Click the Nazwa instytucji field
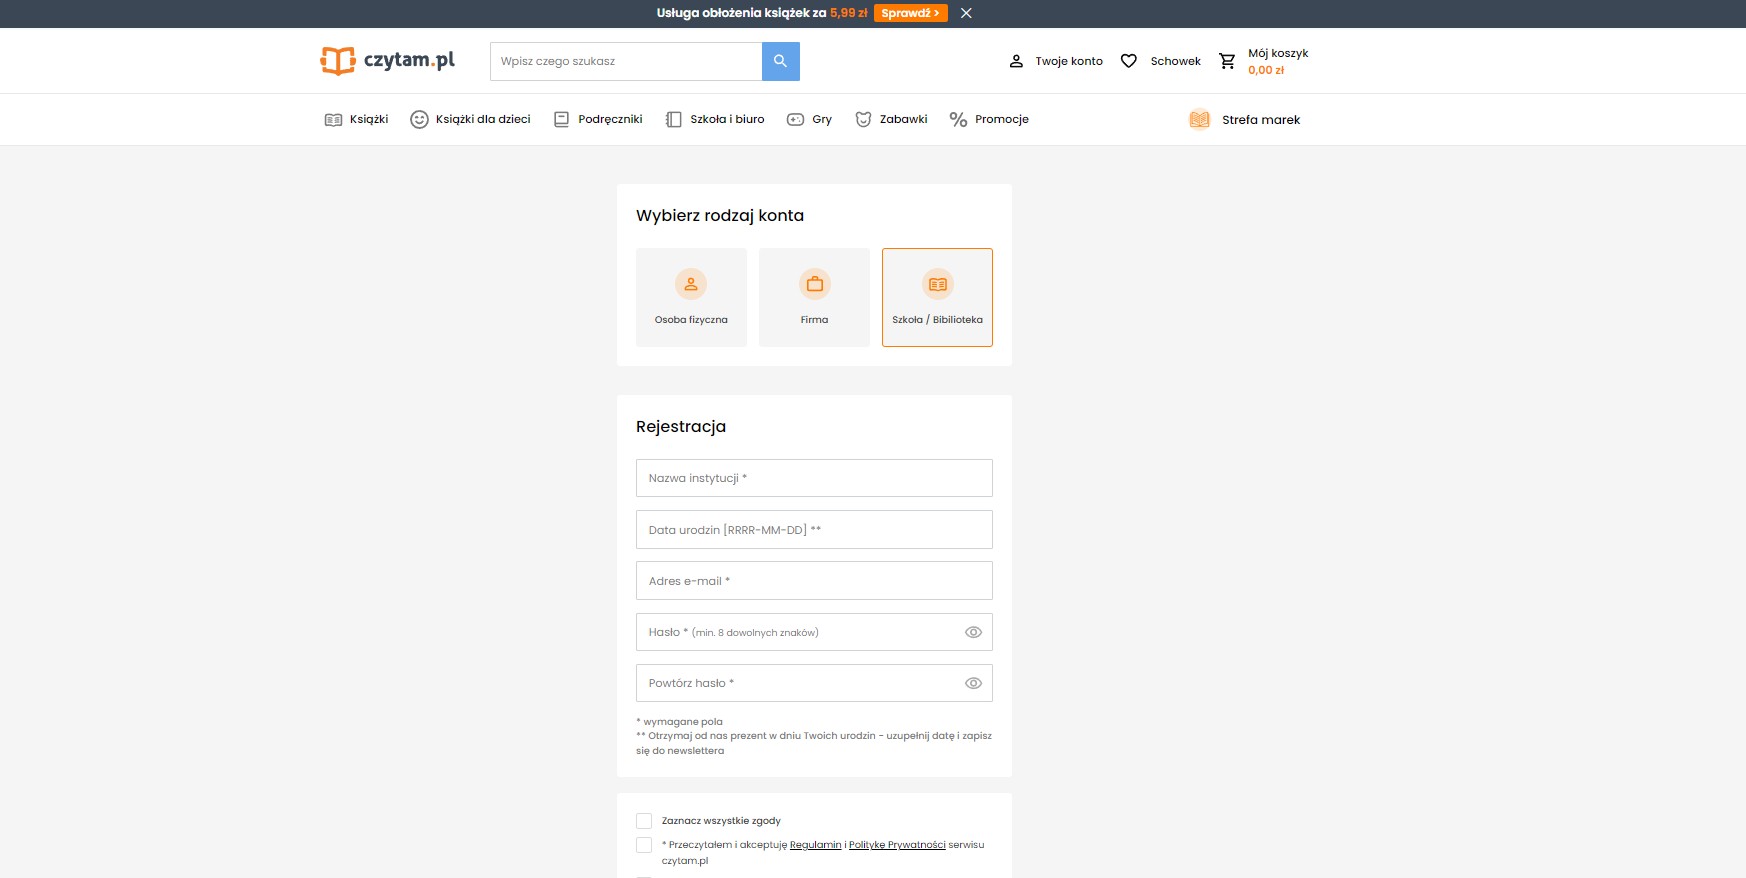The image size is (1746, 878). pos(814,478)
